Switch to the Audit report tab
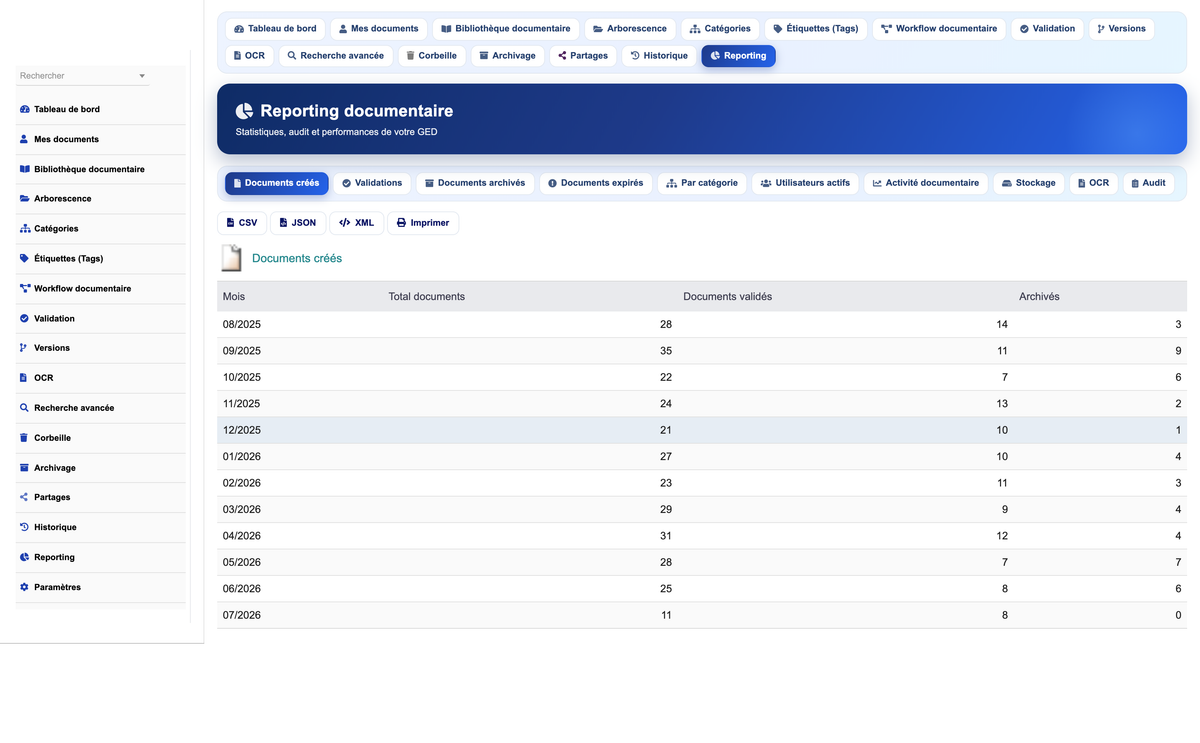Screen dimensions: 1200x743 (x=1148, y=183)
